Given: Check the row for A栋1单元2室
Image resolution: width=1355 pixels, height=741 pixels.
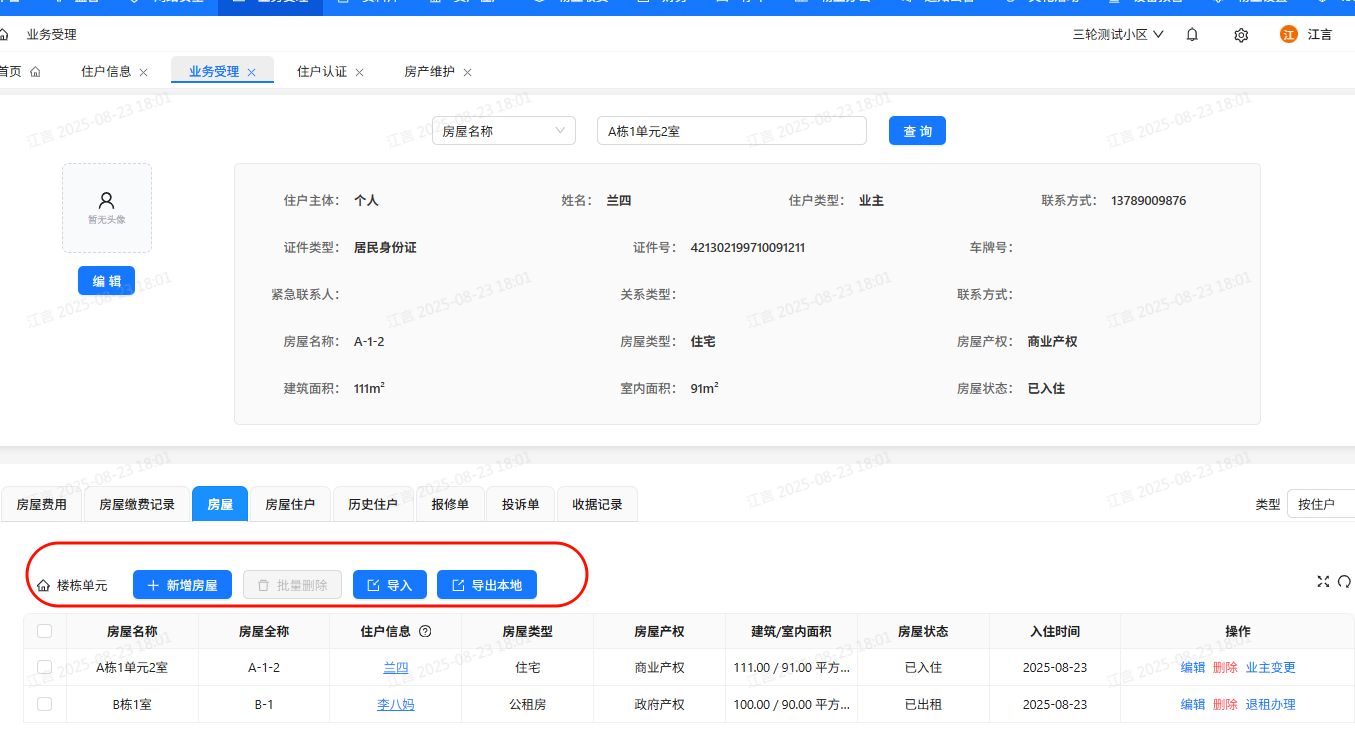Looking at the screenshot, I should click(x=44, y=667).
